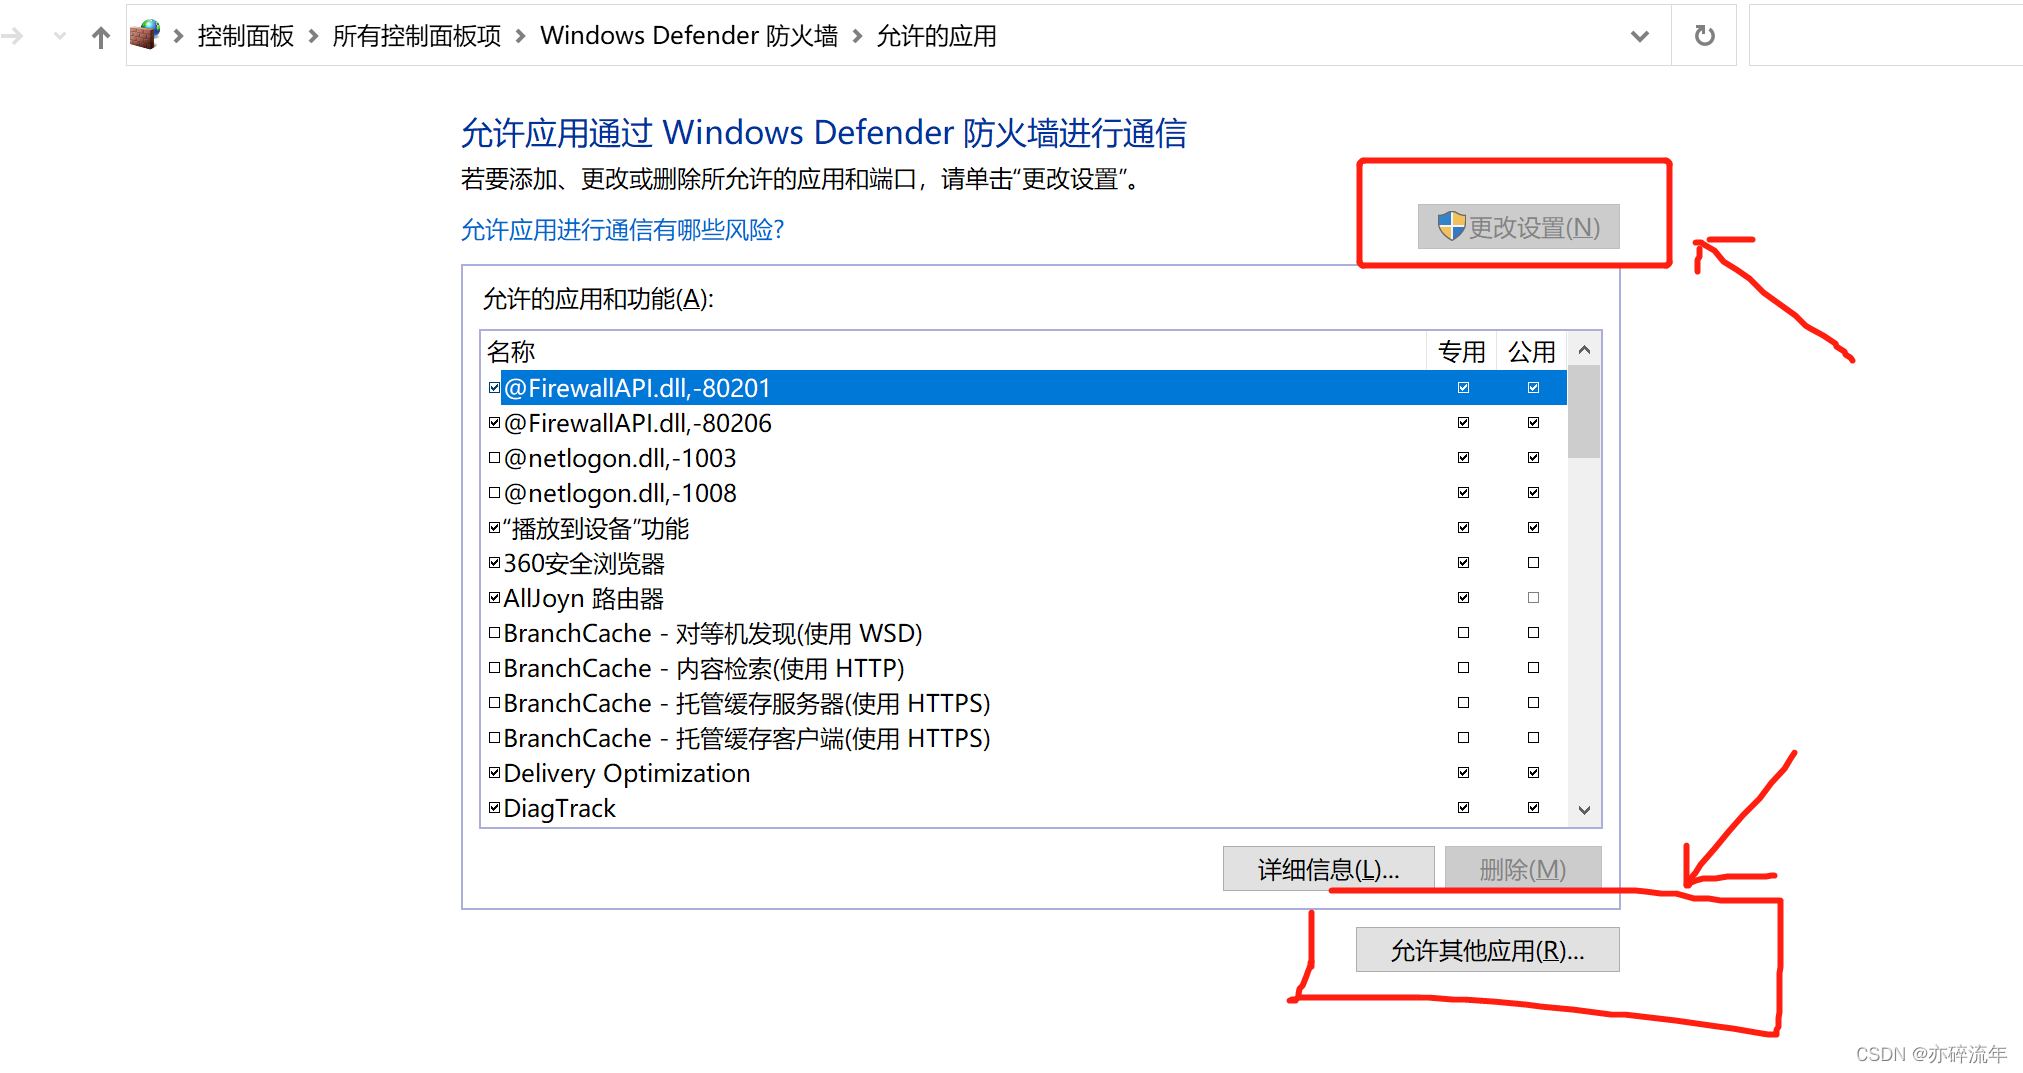This screenshot has width=2023, height=1073.
Task: Select BranchCache - 托管缓存客户端(使用 HTTPS) row
Action: (1024, 738)
